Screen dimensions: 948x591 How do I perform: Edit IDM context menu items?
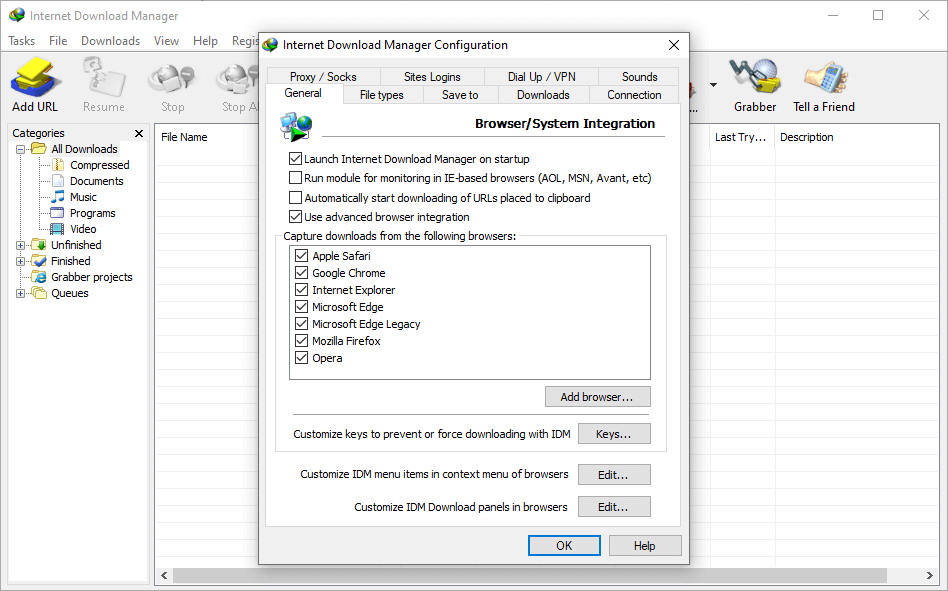614,475
